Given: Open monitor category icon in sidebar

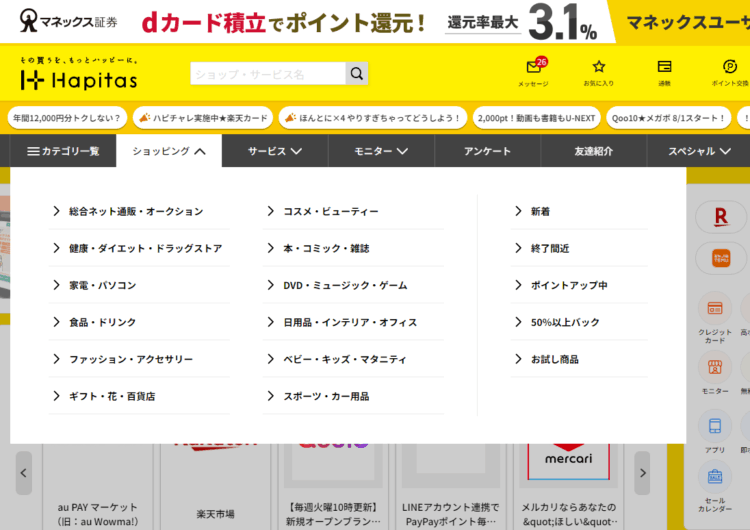Looking at the screenshot, I should click(715, 367).
